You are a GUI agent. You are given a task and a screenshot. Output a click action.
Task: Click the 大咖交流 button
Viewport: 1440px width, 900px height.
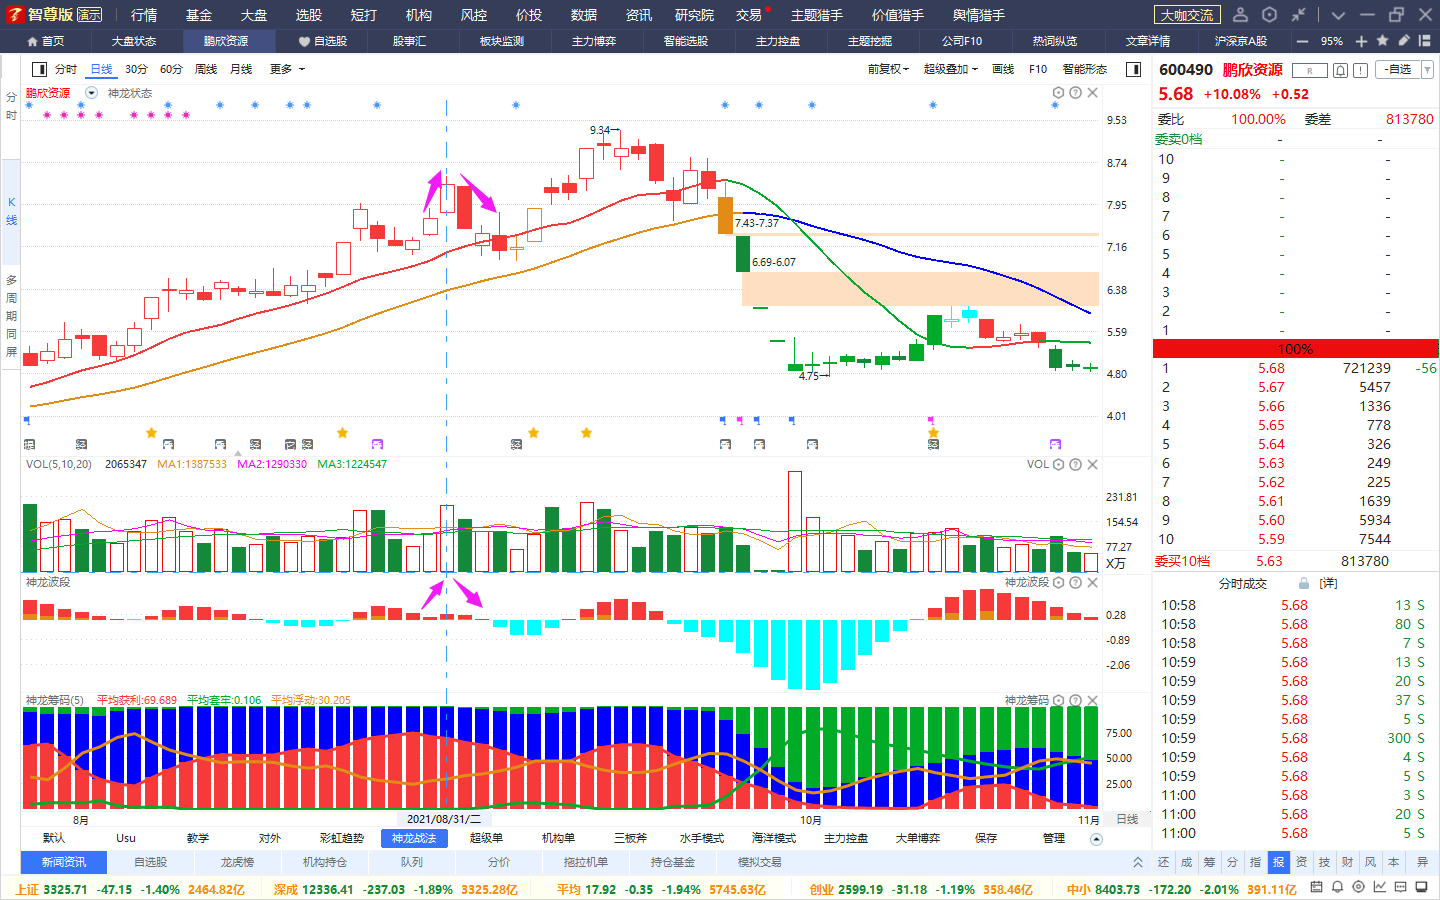[x=1187, y=15]
